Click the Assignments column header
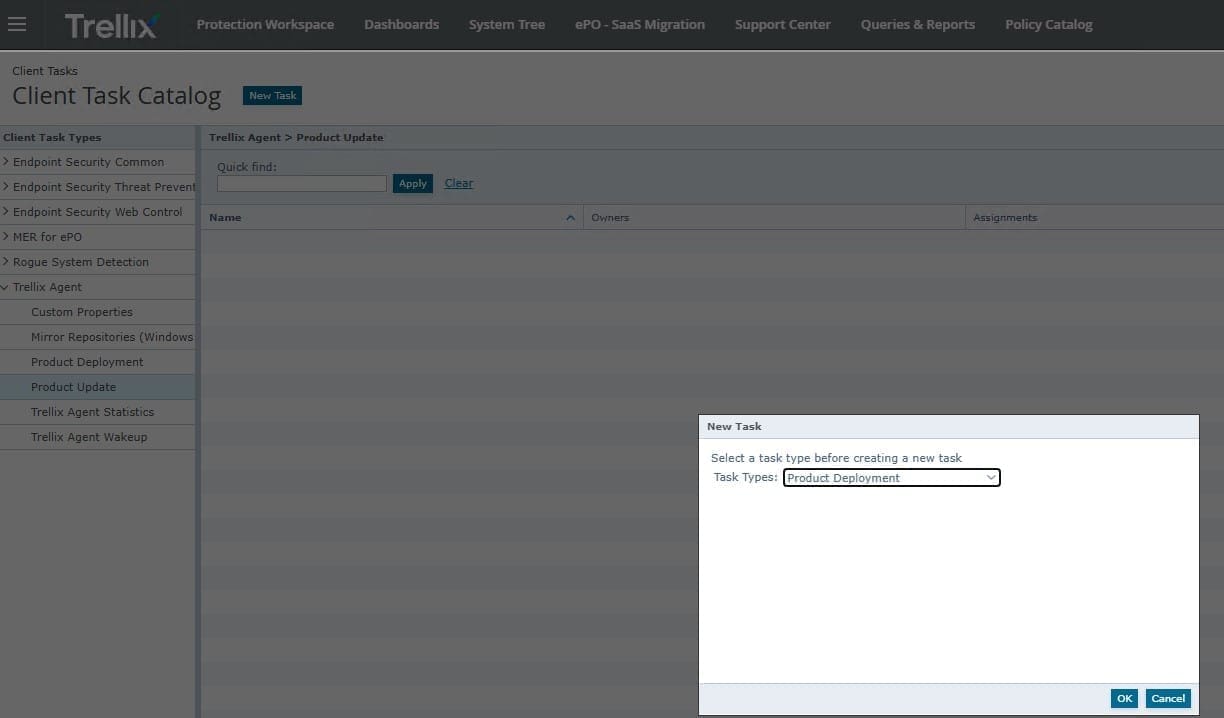Image resolution: width=1224 pixels, height=718 pixels. (x=1094, y=217)
